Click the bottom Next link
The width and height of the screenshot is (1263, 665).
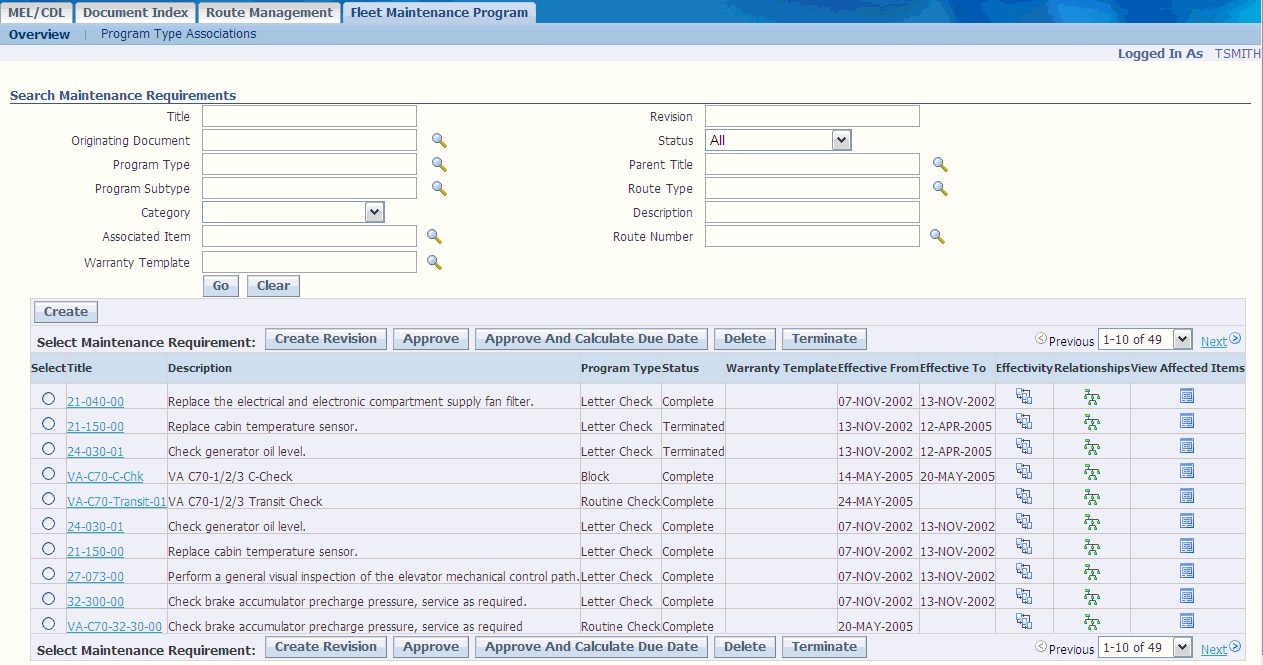tap(1213, 649)
